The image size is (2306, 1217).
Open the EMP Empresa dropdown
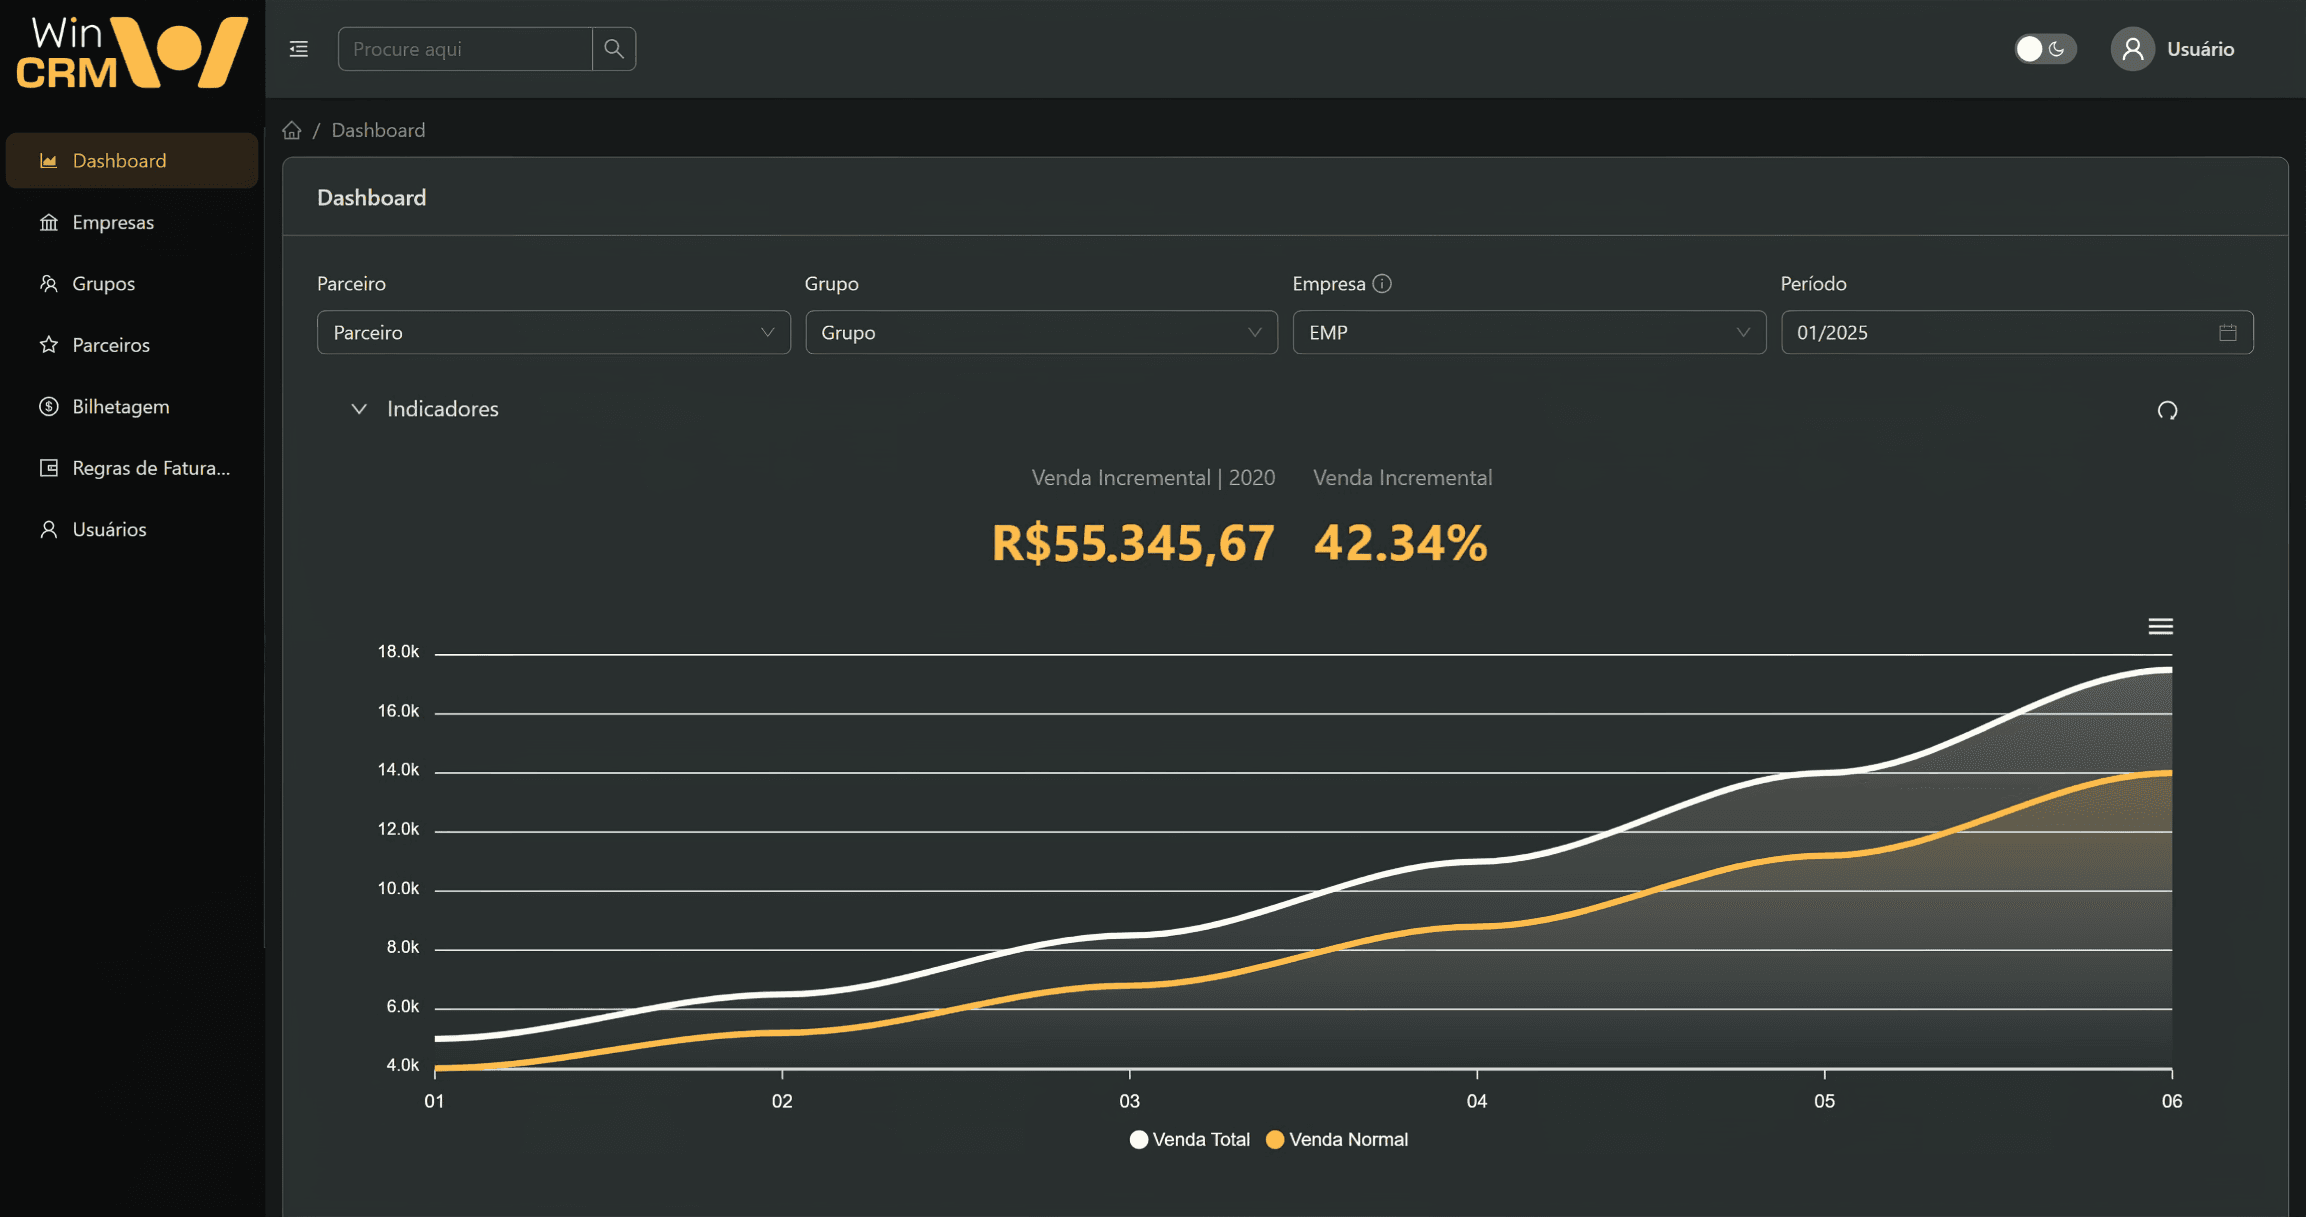coord(1528,333)
